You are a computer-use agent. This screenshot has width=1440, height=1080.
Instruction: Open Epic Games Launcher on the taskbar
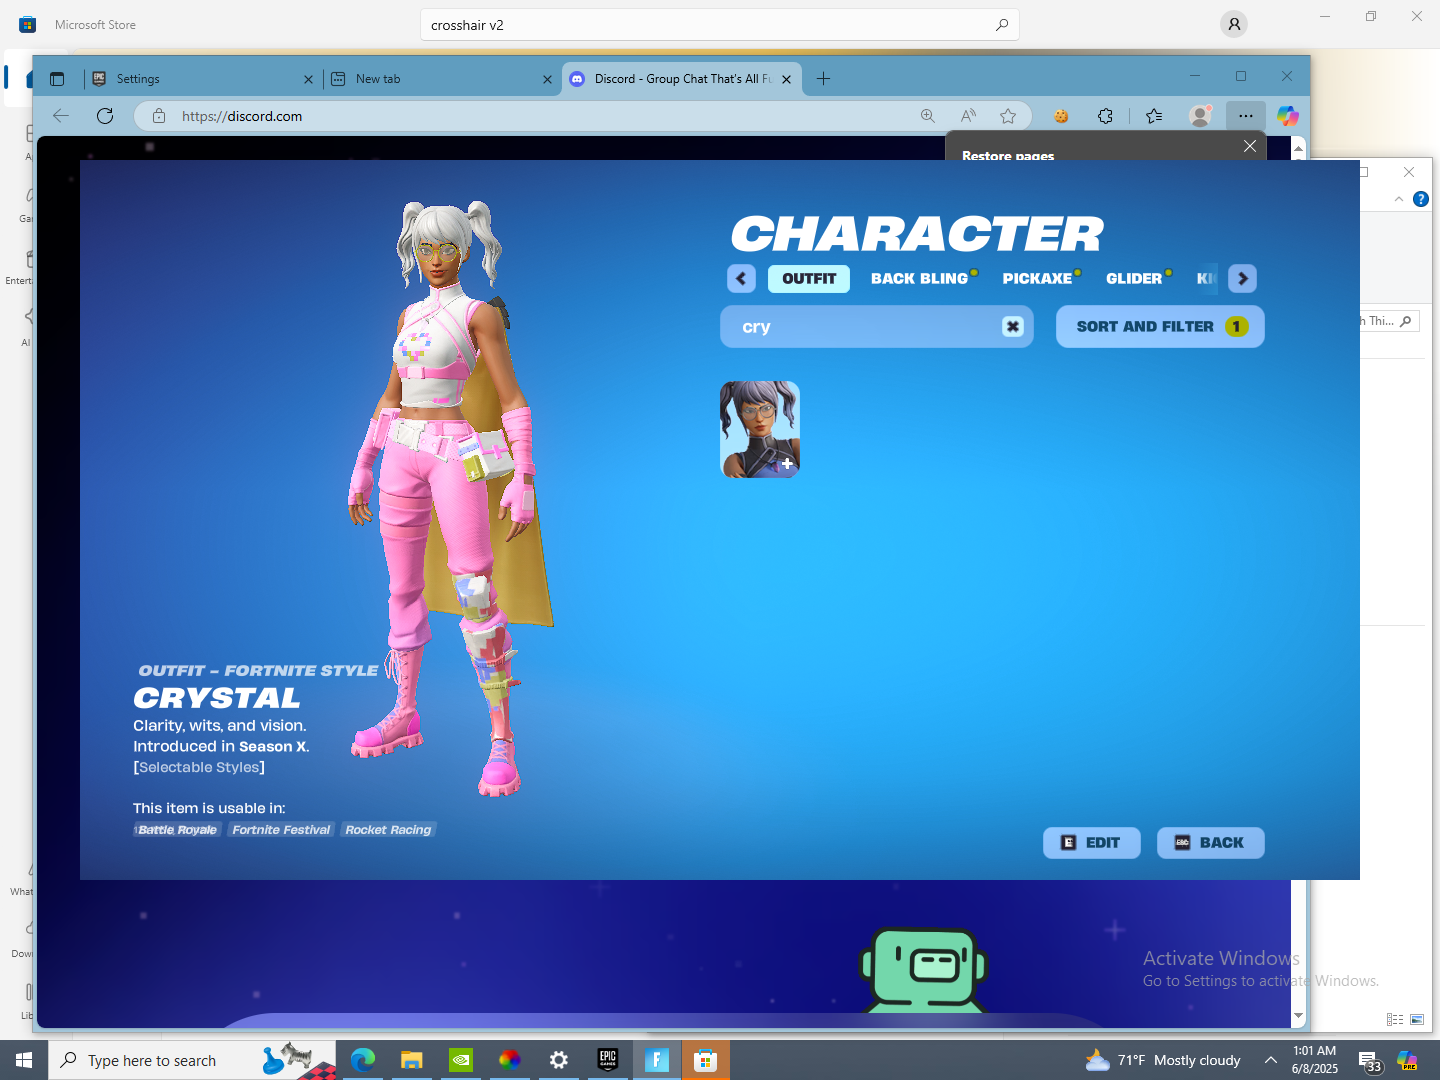point(607,1060)
